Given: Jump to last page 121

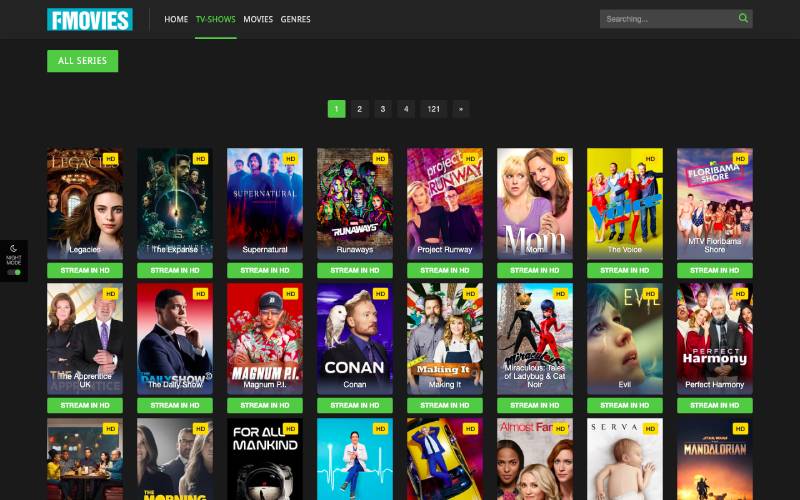Looking at the screenshot, I should (434, 109).
